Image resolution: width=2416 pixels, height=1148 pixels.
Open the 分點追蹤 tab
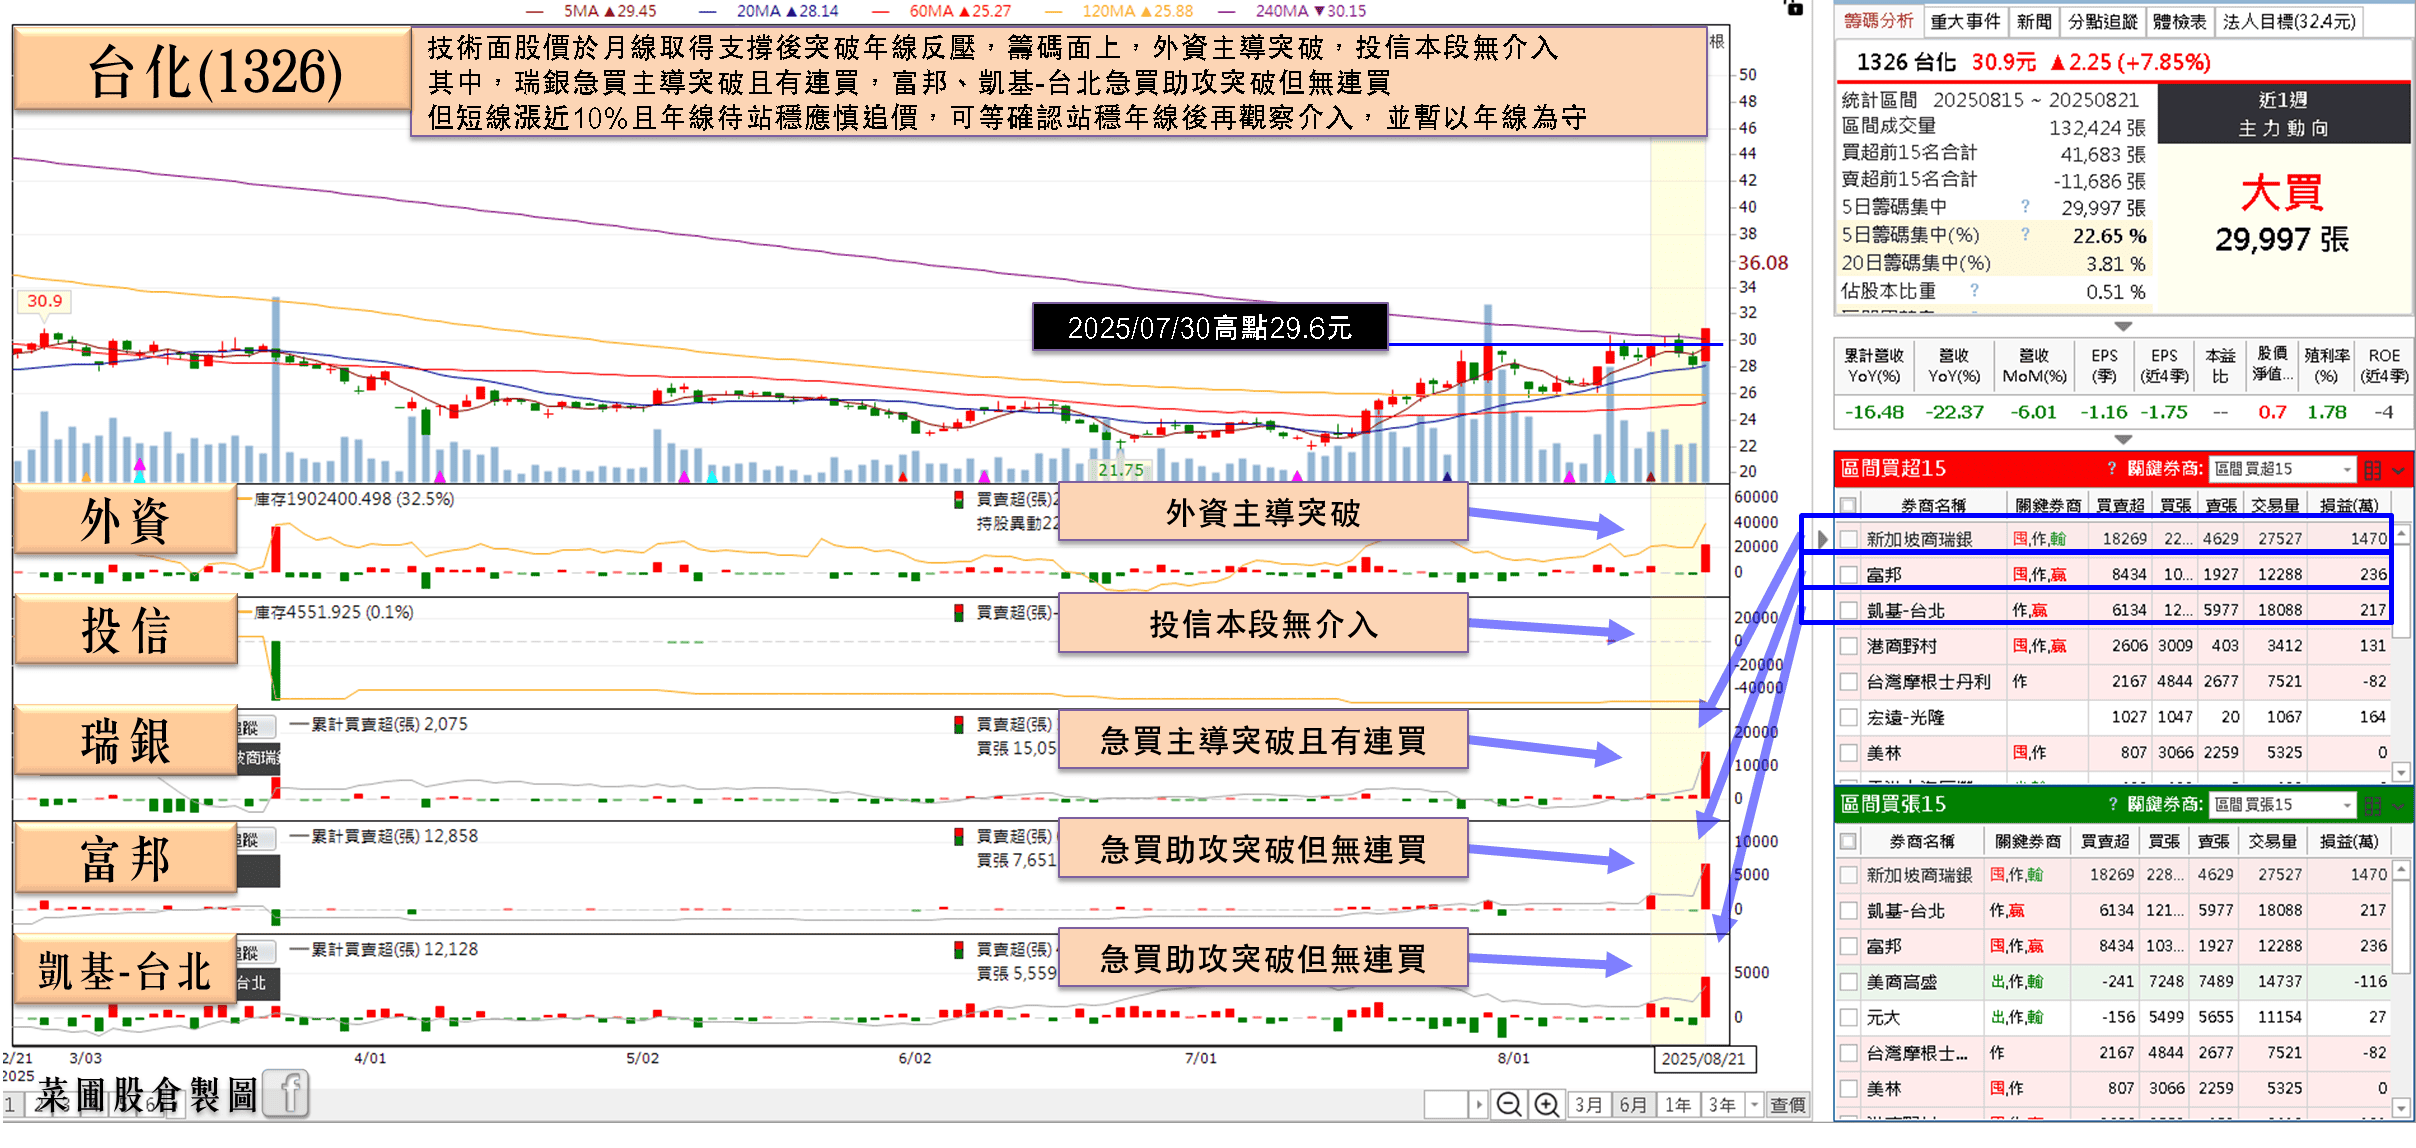[2102, 22]
